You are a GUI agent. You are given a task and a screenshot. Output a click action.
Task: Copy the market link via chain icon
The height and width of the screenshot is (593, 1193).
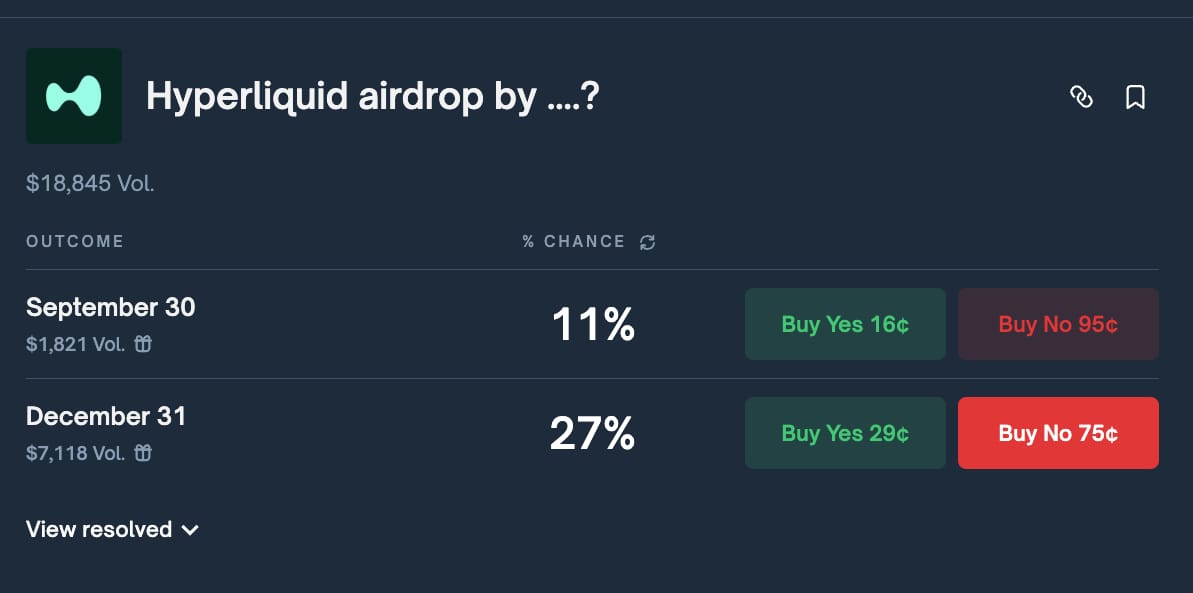coord(1081,97)
